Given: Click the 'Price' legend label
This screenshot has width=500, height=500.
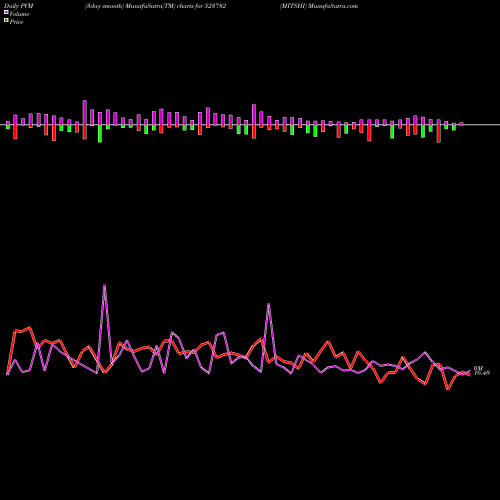Looking at the screenshot, I should coord(16,22).
